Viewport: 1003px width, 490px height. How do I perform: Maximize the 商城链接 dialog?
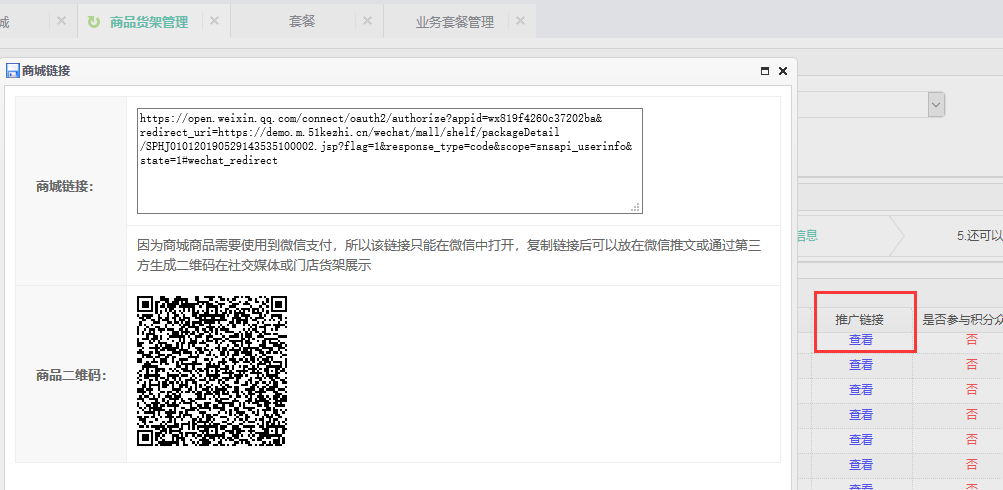[x=764, y=71]
